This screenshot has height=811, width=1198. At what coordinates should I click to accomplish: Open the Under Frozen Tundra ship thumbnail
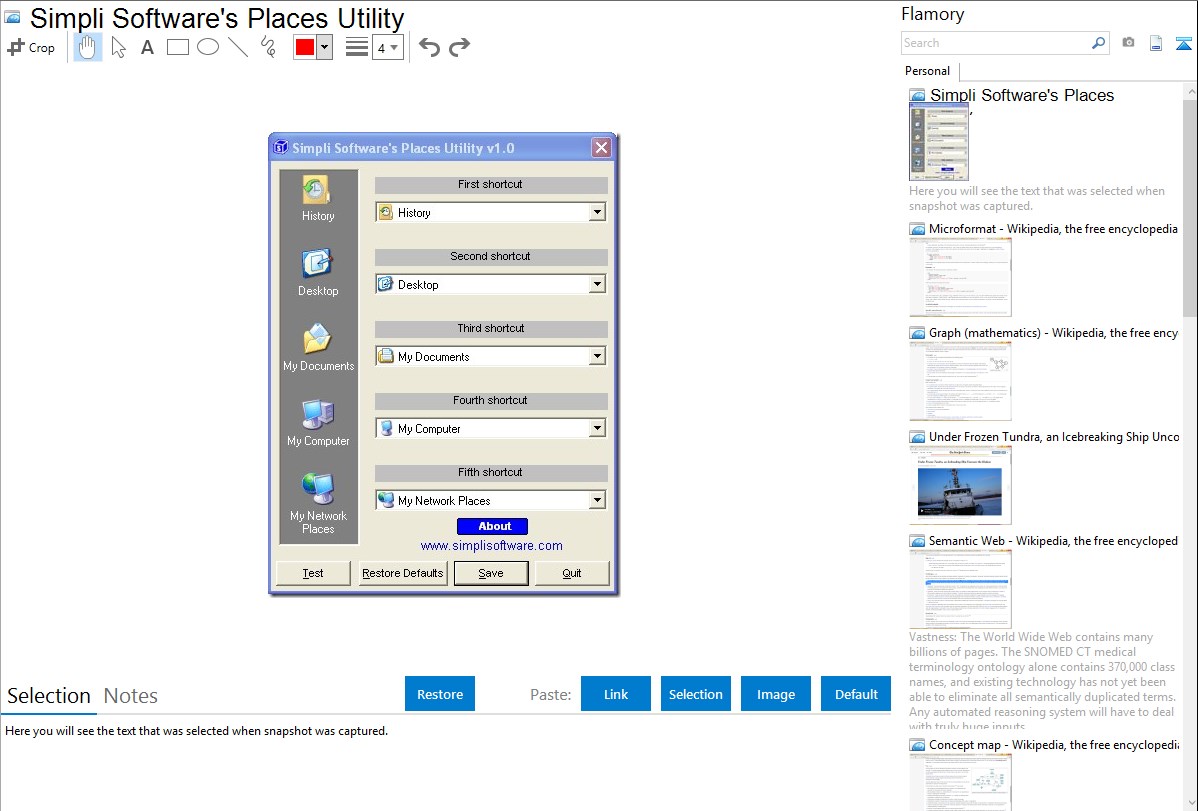960,485
